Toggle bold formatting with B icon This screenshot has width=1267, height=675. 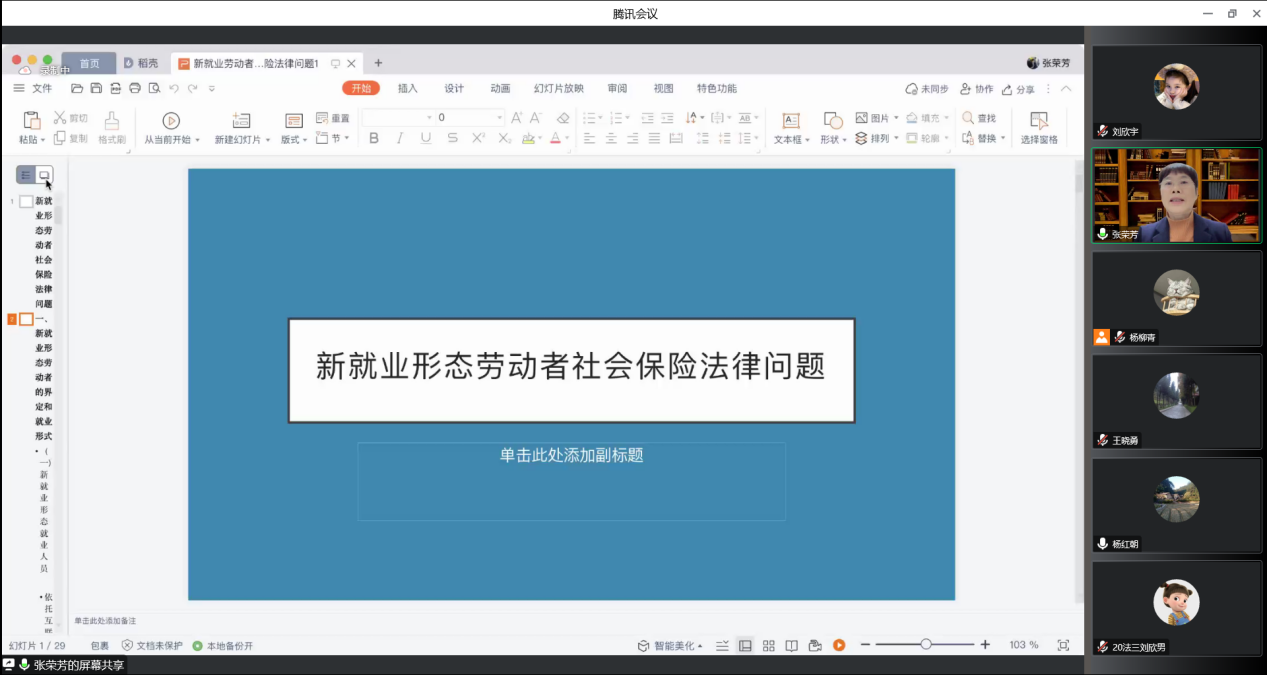pyautogui.click(x=373, y=138)
